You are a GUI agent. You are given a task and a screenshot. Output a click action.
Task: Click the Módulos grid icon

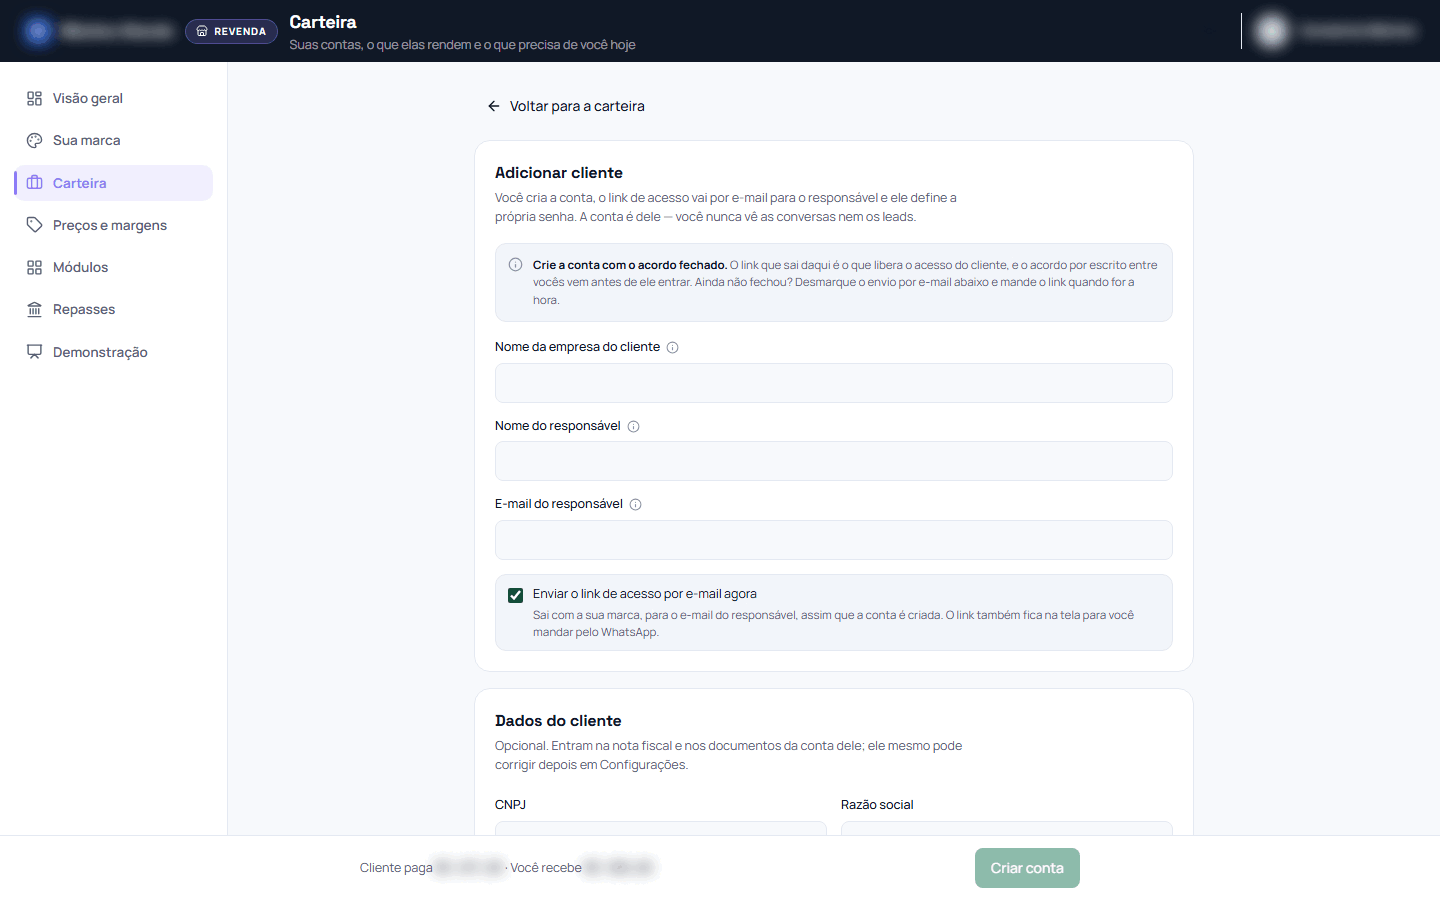pos(34,267)
